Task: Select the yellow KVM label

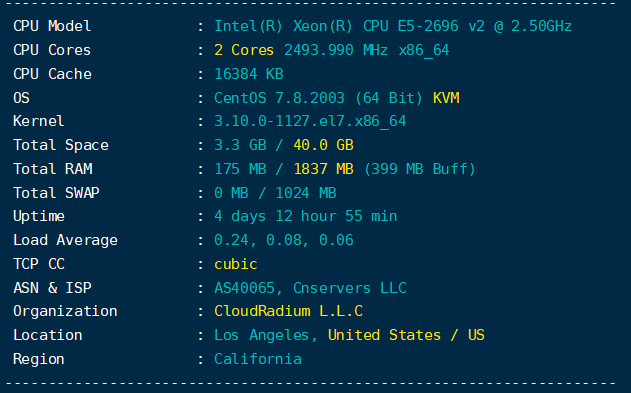Action: [446, 98]
